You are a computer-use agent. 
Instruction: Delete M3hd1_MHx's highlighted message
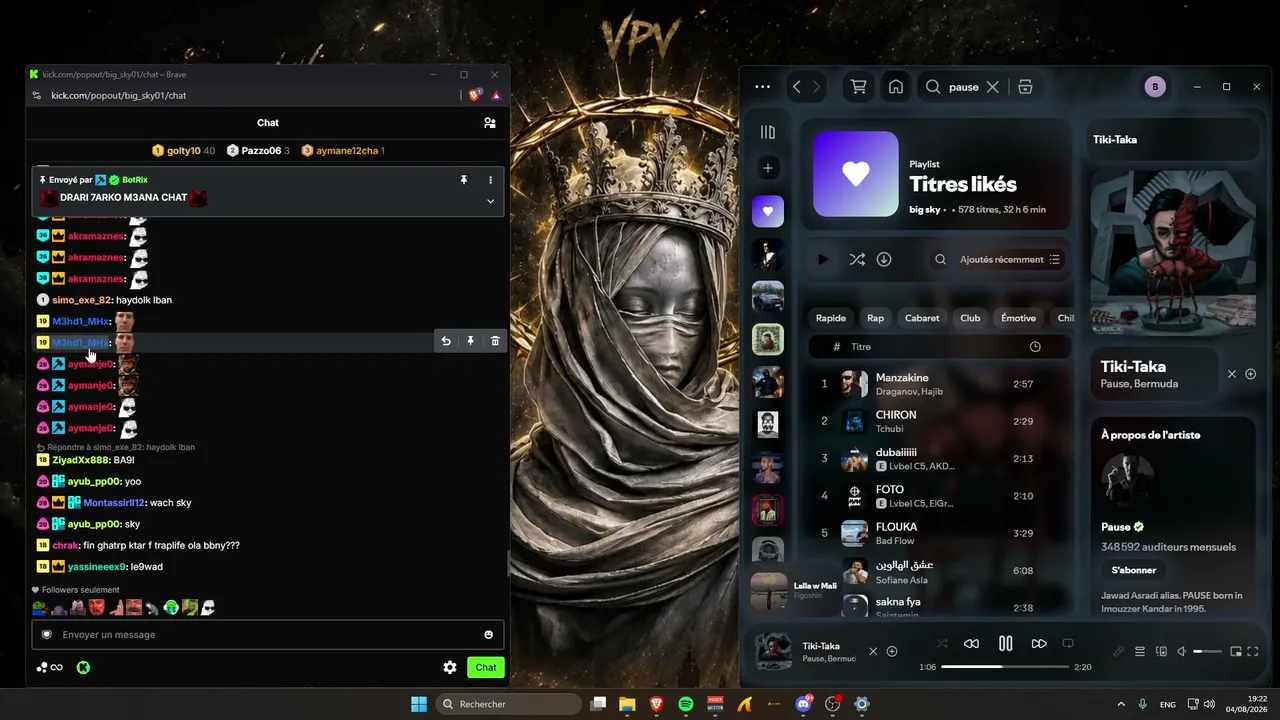(495, 341)
